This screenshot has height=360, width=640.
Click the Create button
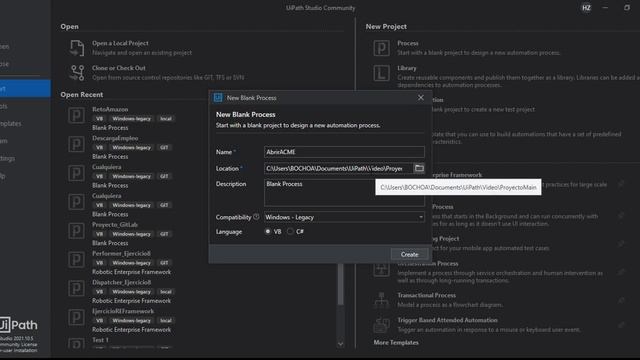click(x=409, y=254)
